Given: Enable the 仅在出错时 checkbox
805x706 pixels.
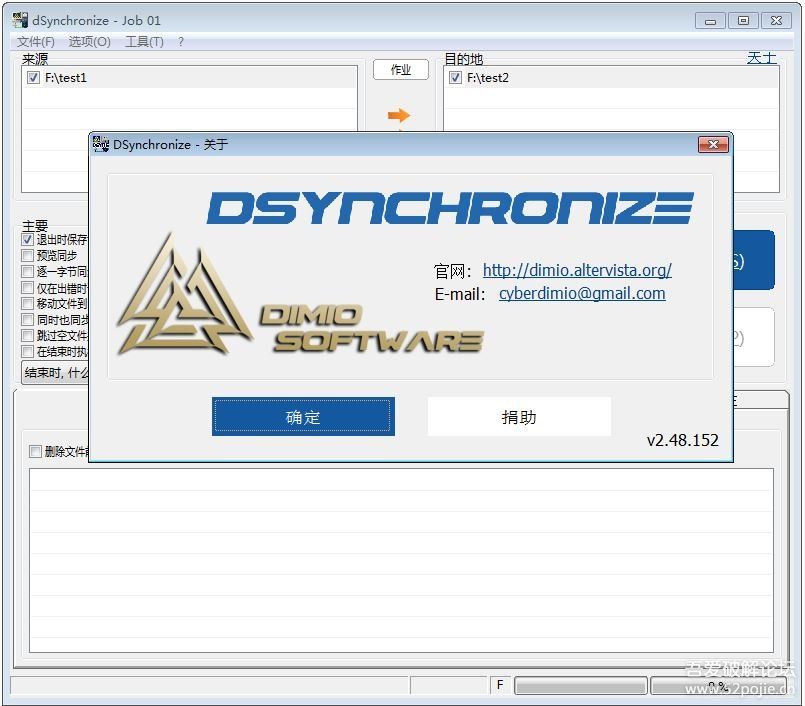Looking at the screenshot, I should click(x=28, y=288).
